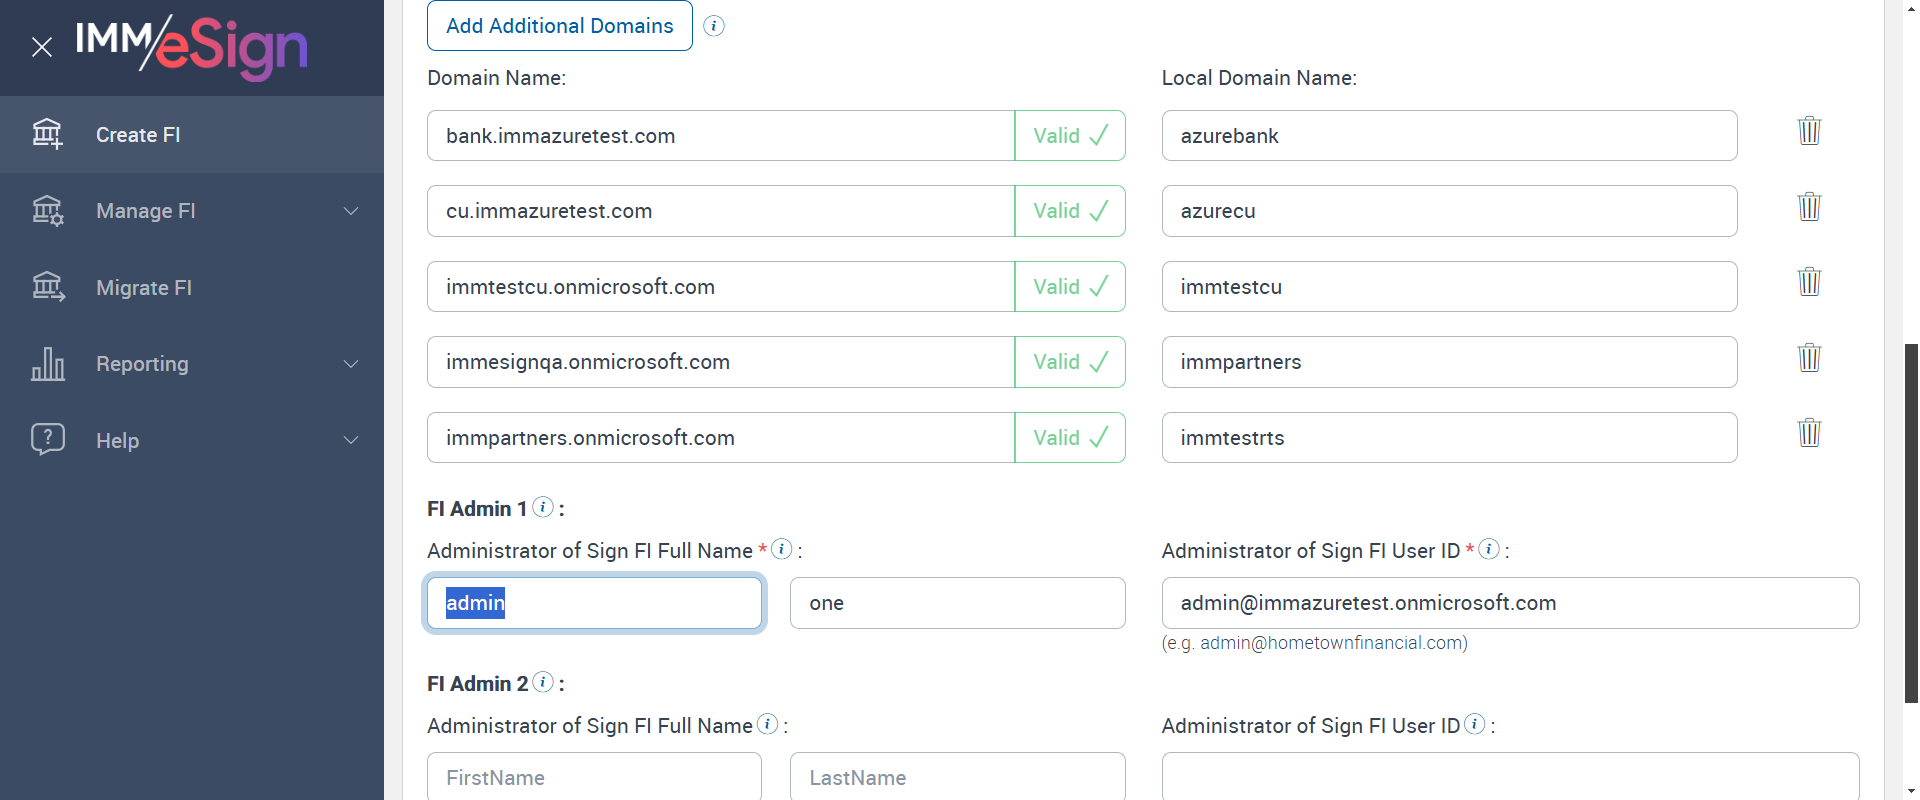Expand the Help menu chevron
This screenshot has height=800, width=1920.
point(350,440)
